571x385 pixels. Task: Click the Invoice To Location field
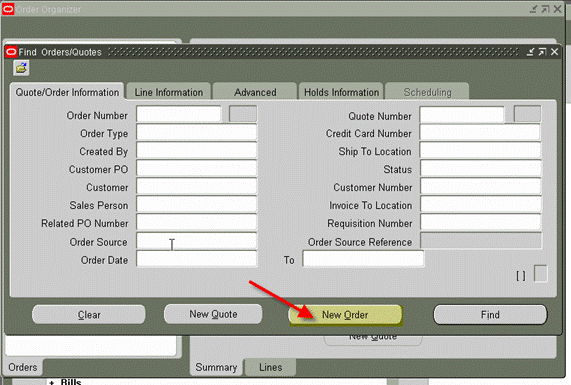tap(480, 204)
